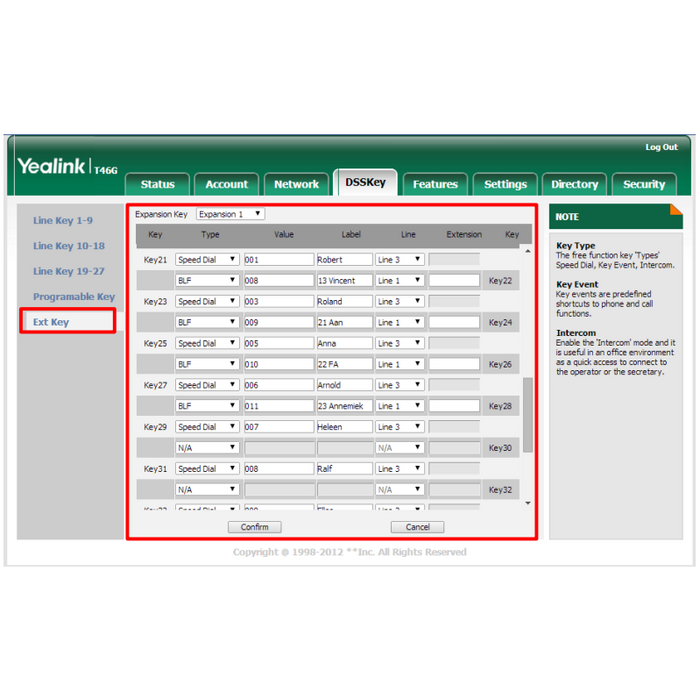Open the Line dropdown for Key25 Anna

[399, 344]
